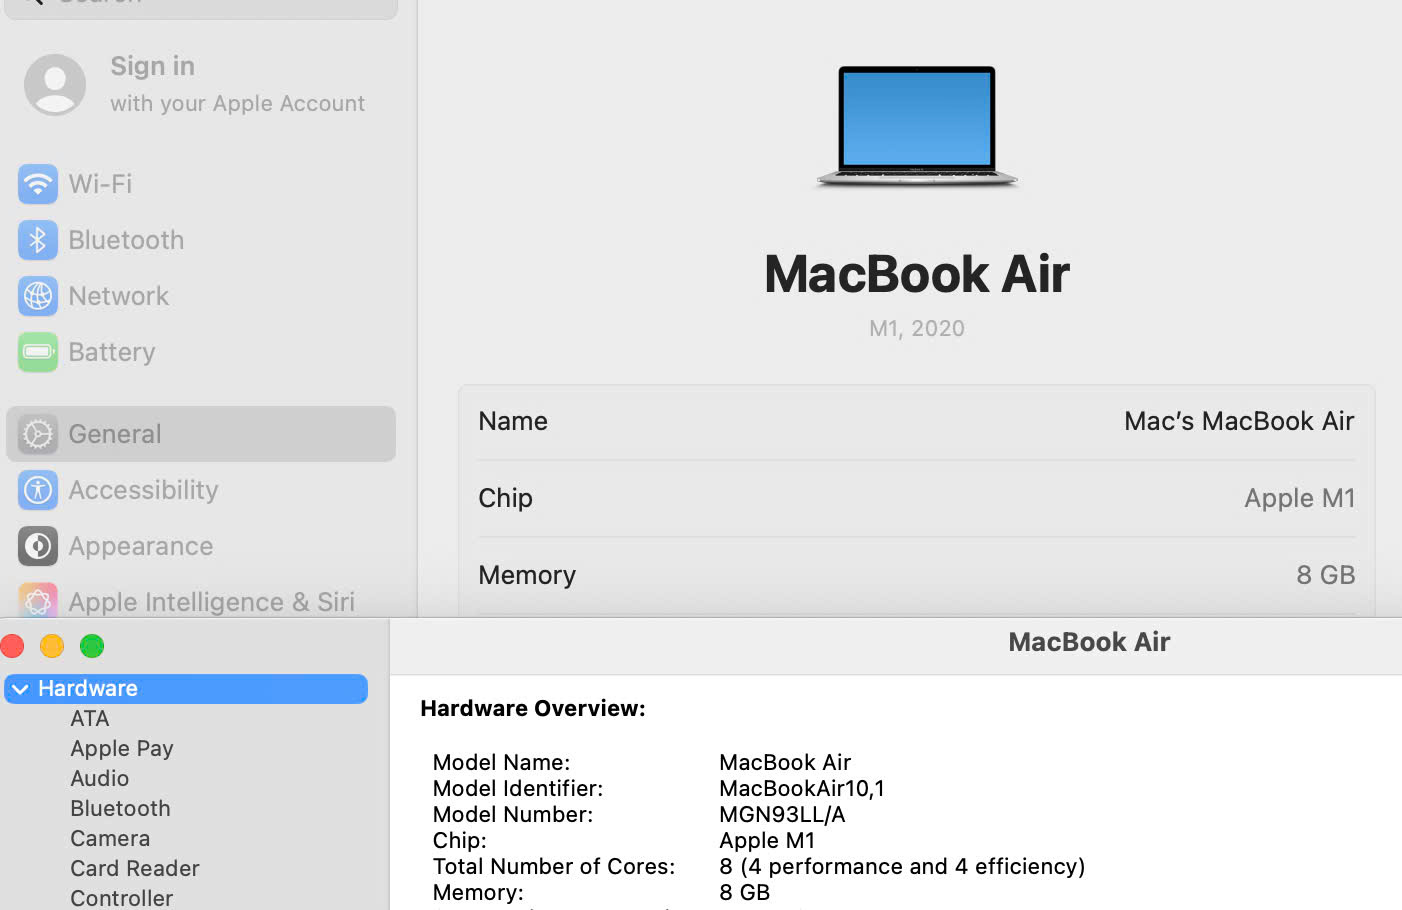The height and width of the screenshot is (910, 1402).
Task: Click the Mac's MacBook Air name field
Action: tap(1238, 421)
